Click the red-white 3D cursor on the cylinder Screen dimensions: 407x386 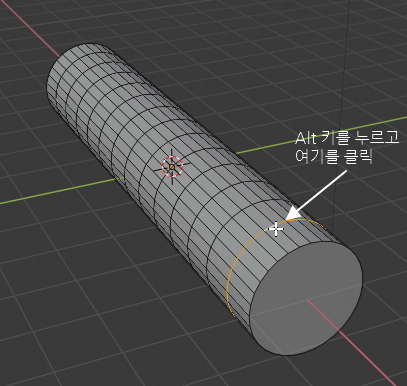point(172,167)
